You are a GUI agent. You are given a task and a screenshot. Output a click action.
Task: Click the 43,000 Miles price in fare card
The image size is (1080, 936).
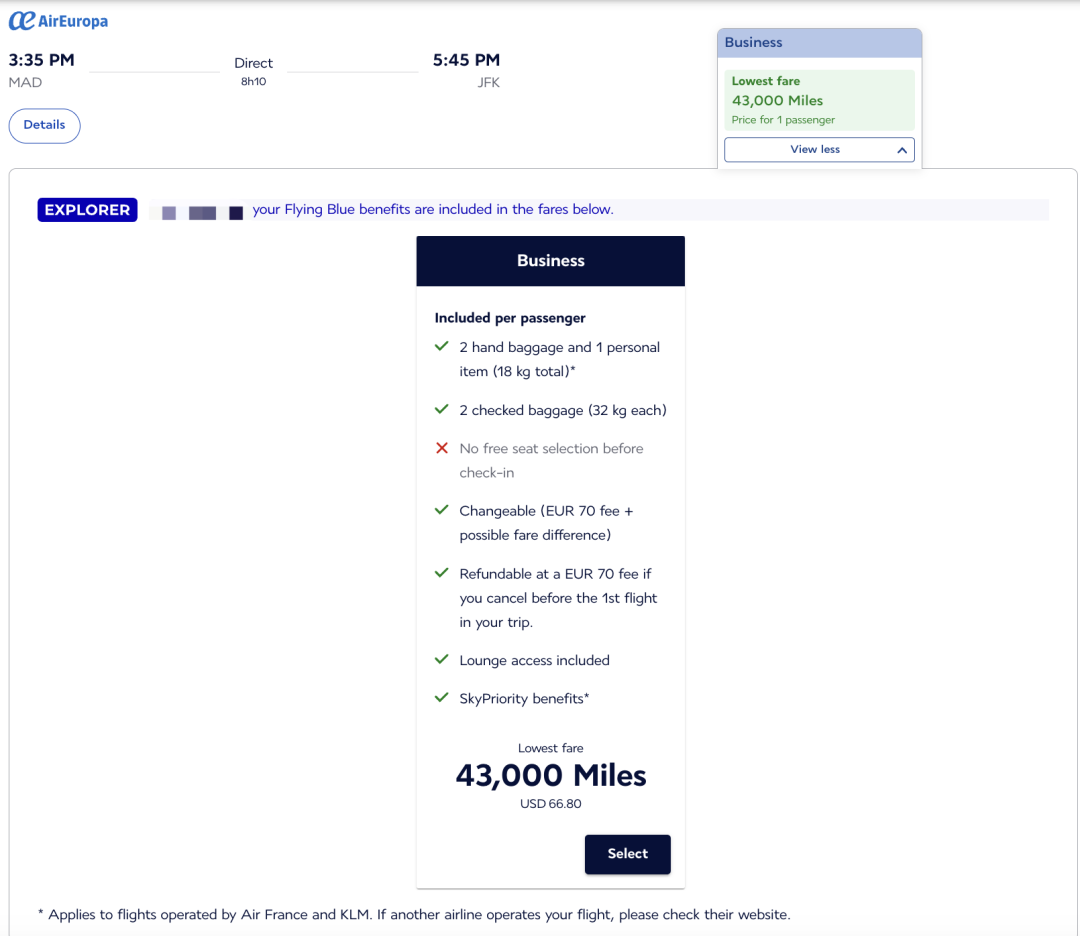click(x=550, y=776)
